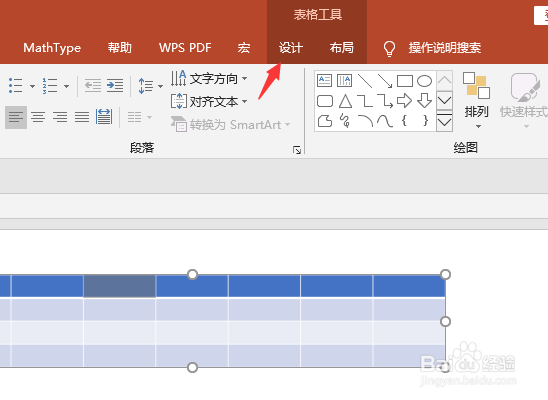
Task: Select the arc shape
Action: pyautogui.click(x=365, y=121)
